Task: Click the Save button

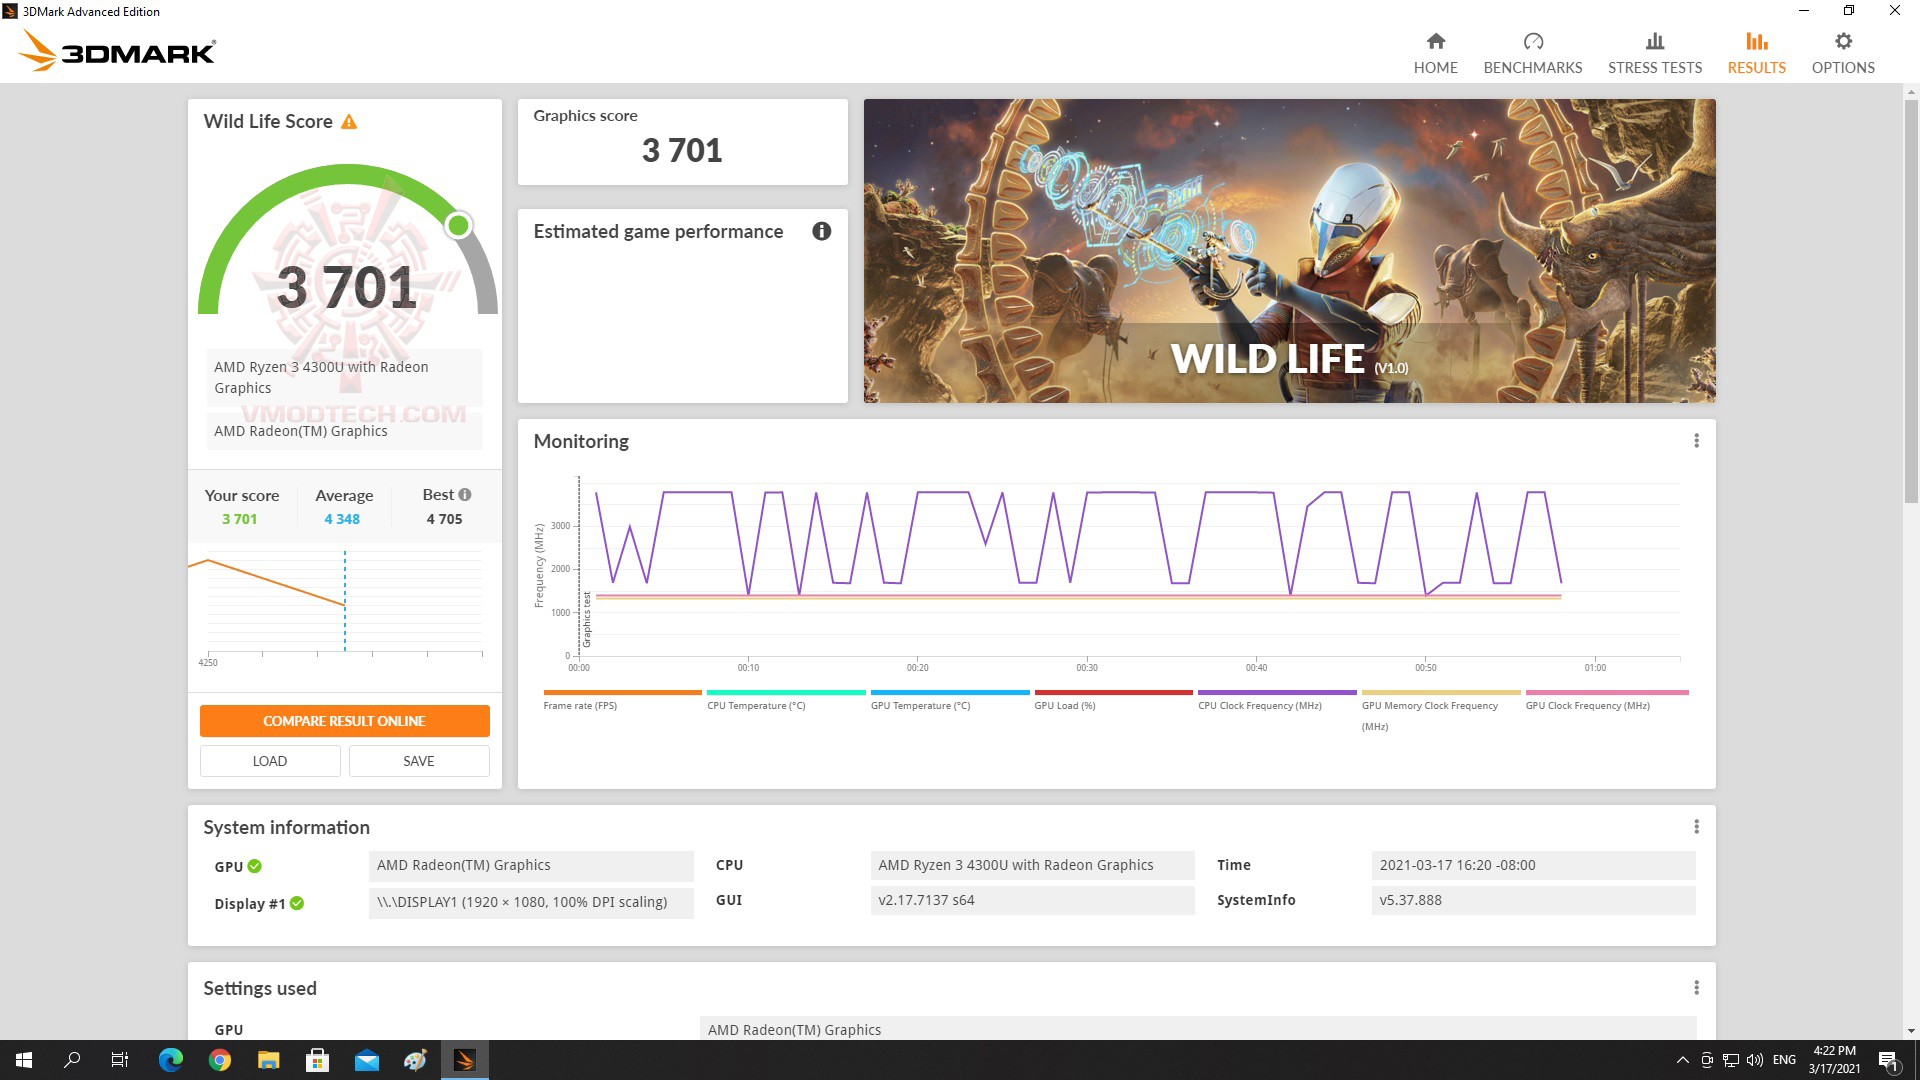Action: [x=418, y=761]
